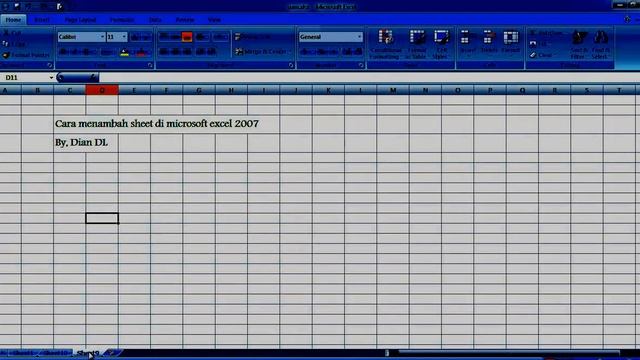Open the Name Box dropdown showing D11
The height and width of the screenshot is (360, 640).
(51, 78)
